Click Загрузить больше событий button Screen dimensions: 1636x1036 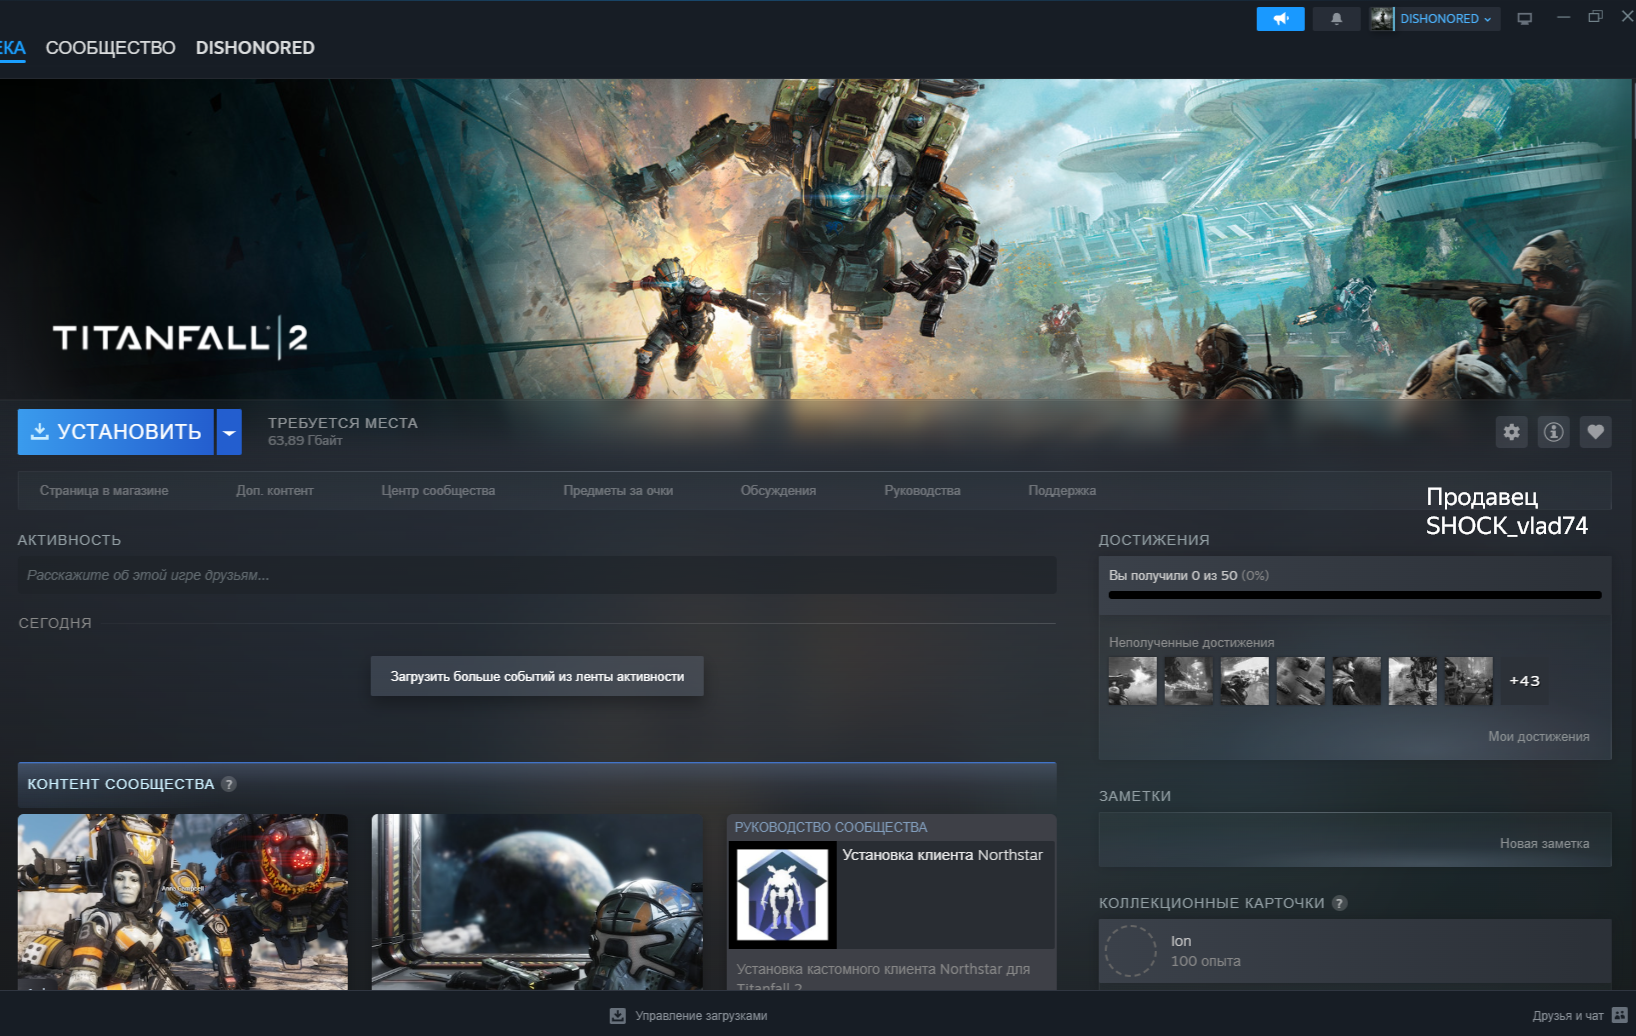pos(537,677)
